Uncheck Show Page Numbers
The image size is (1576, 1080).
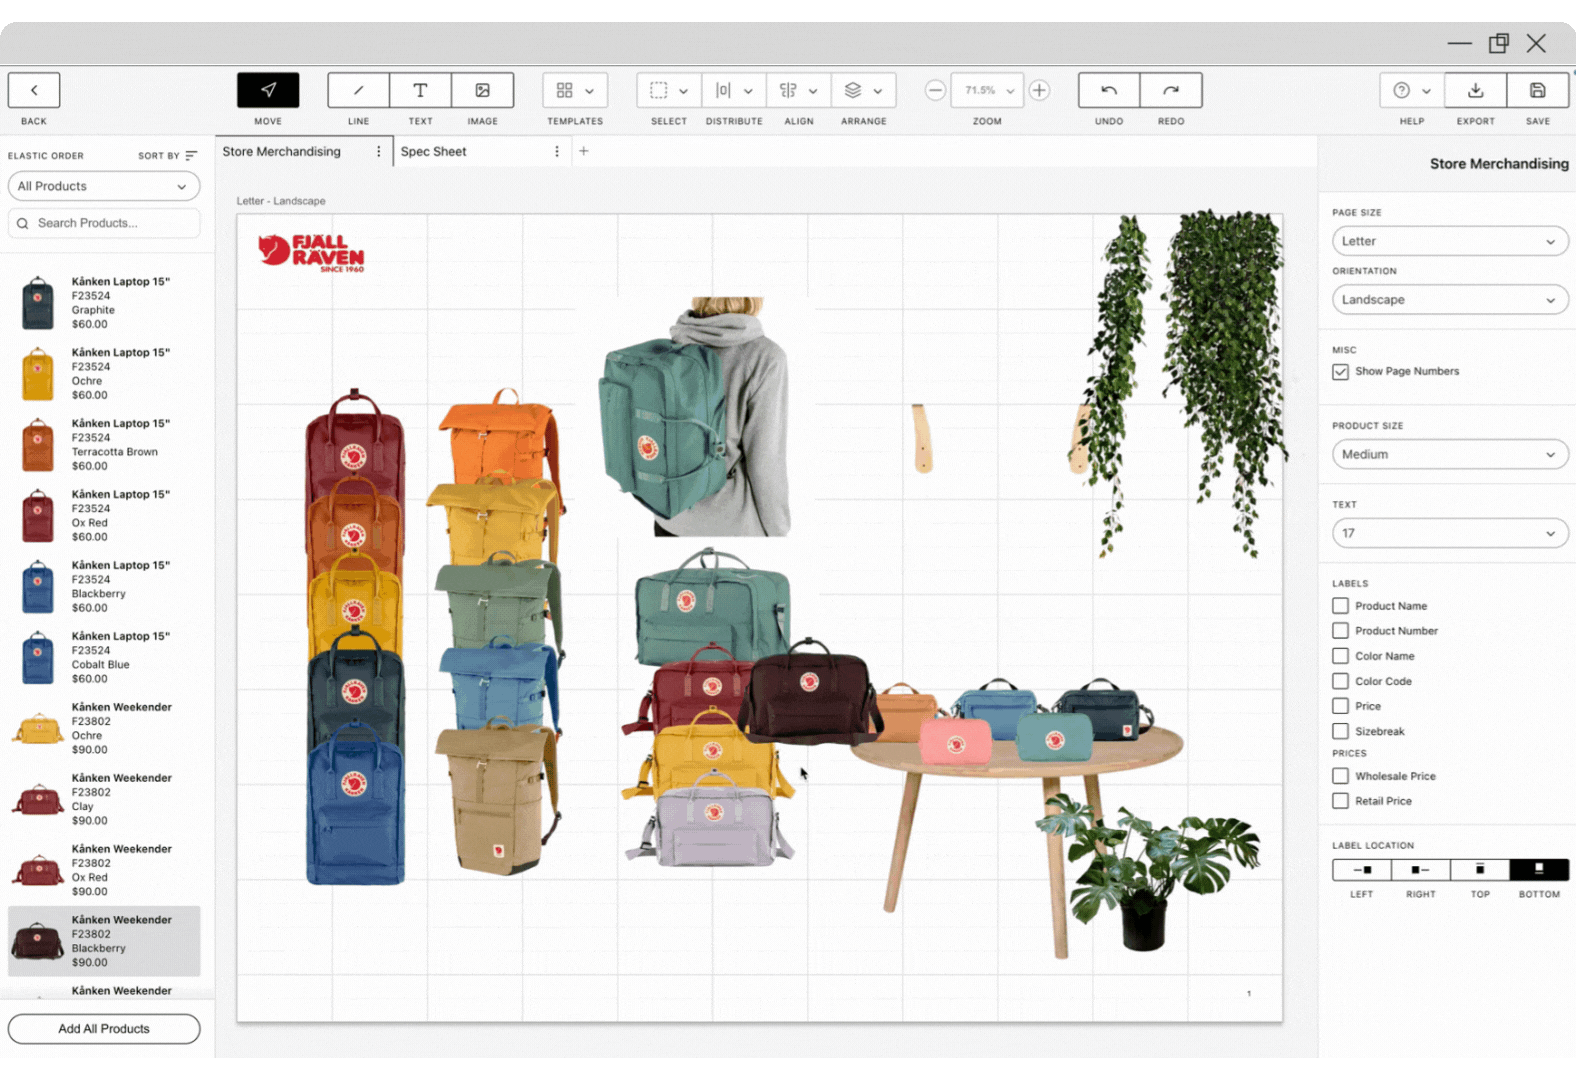pos(1341,372)
